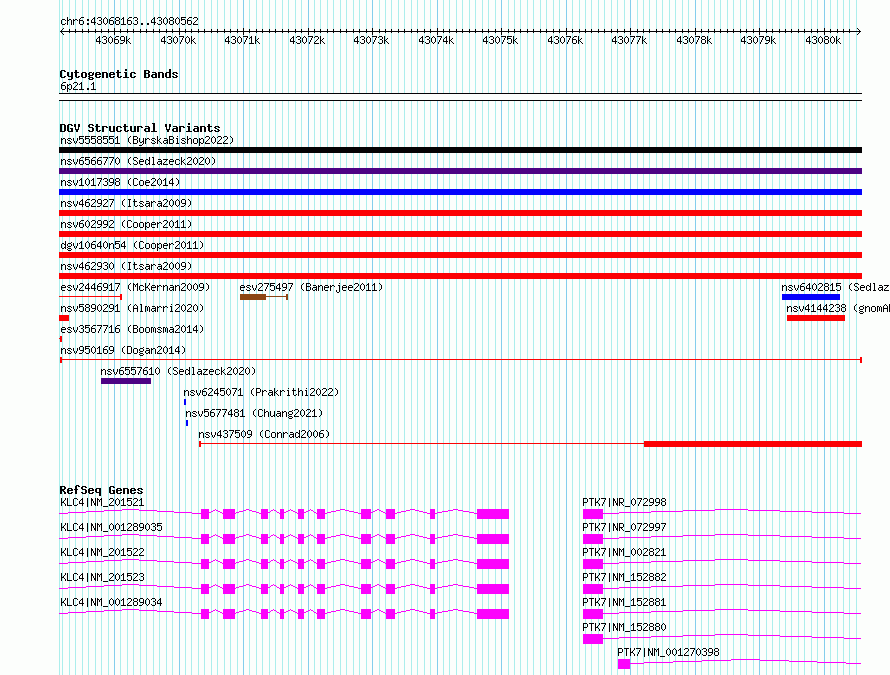Click the PTK7|NM_001270398 first exon block
This screenshot has height=675, width=890.
coord(624,664)
